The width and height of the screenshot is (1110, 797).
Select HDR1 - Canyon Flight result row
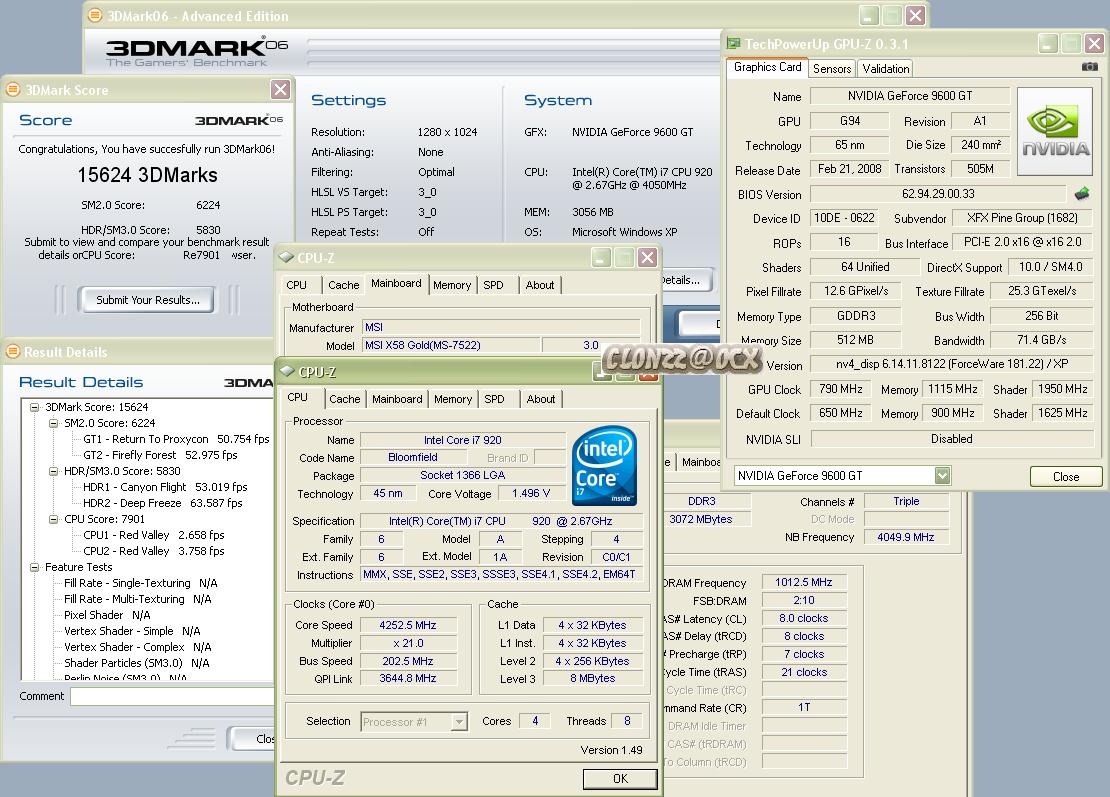tap(165, 488)
